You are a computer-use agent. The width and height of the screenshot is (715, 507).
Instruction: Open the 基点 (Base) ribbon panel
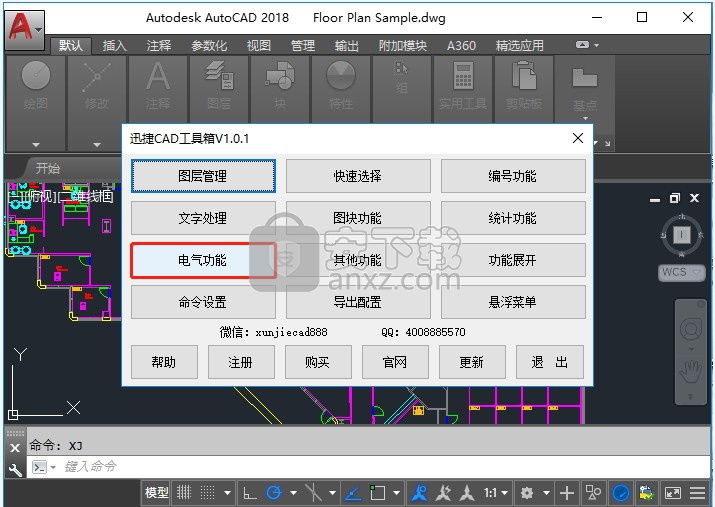[585, 89]
